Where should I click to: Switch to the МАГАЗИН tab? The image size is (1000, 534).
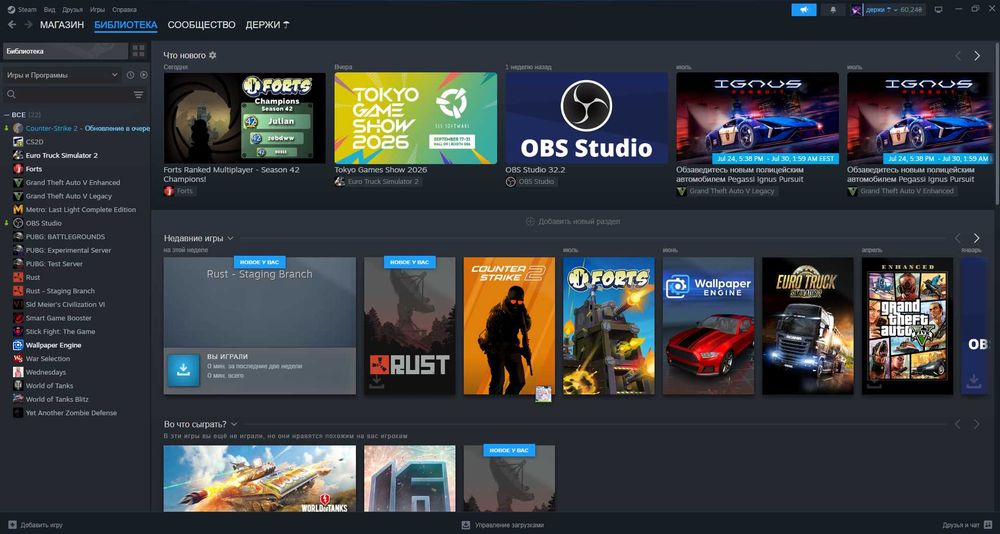(x=62, y=25)
